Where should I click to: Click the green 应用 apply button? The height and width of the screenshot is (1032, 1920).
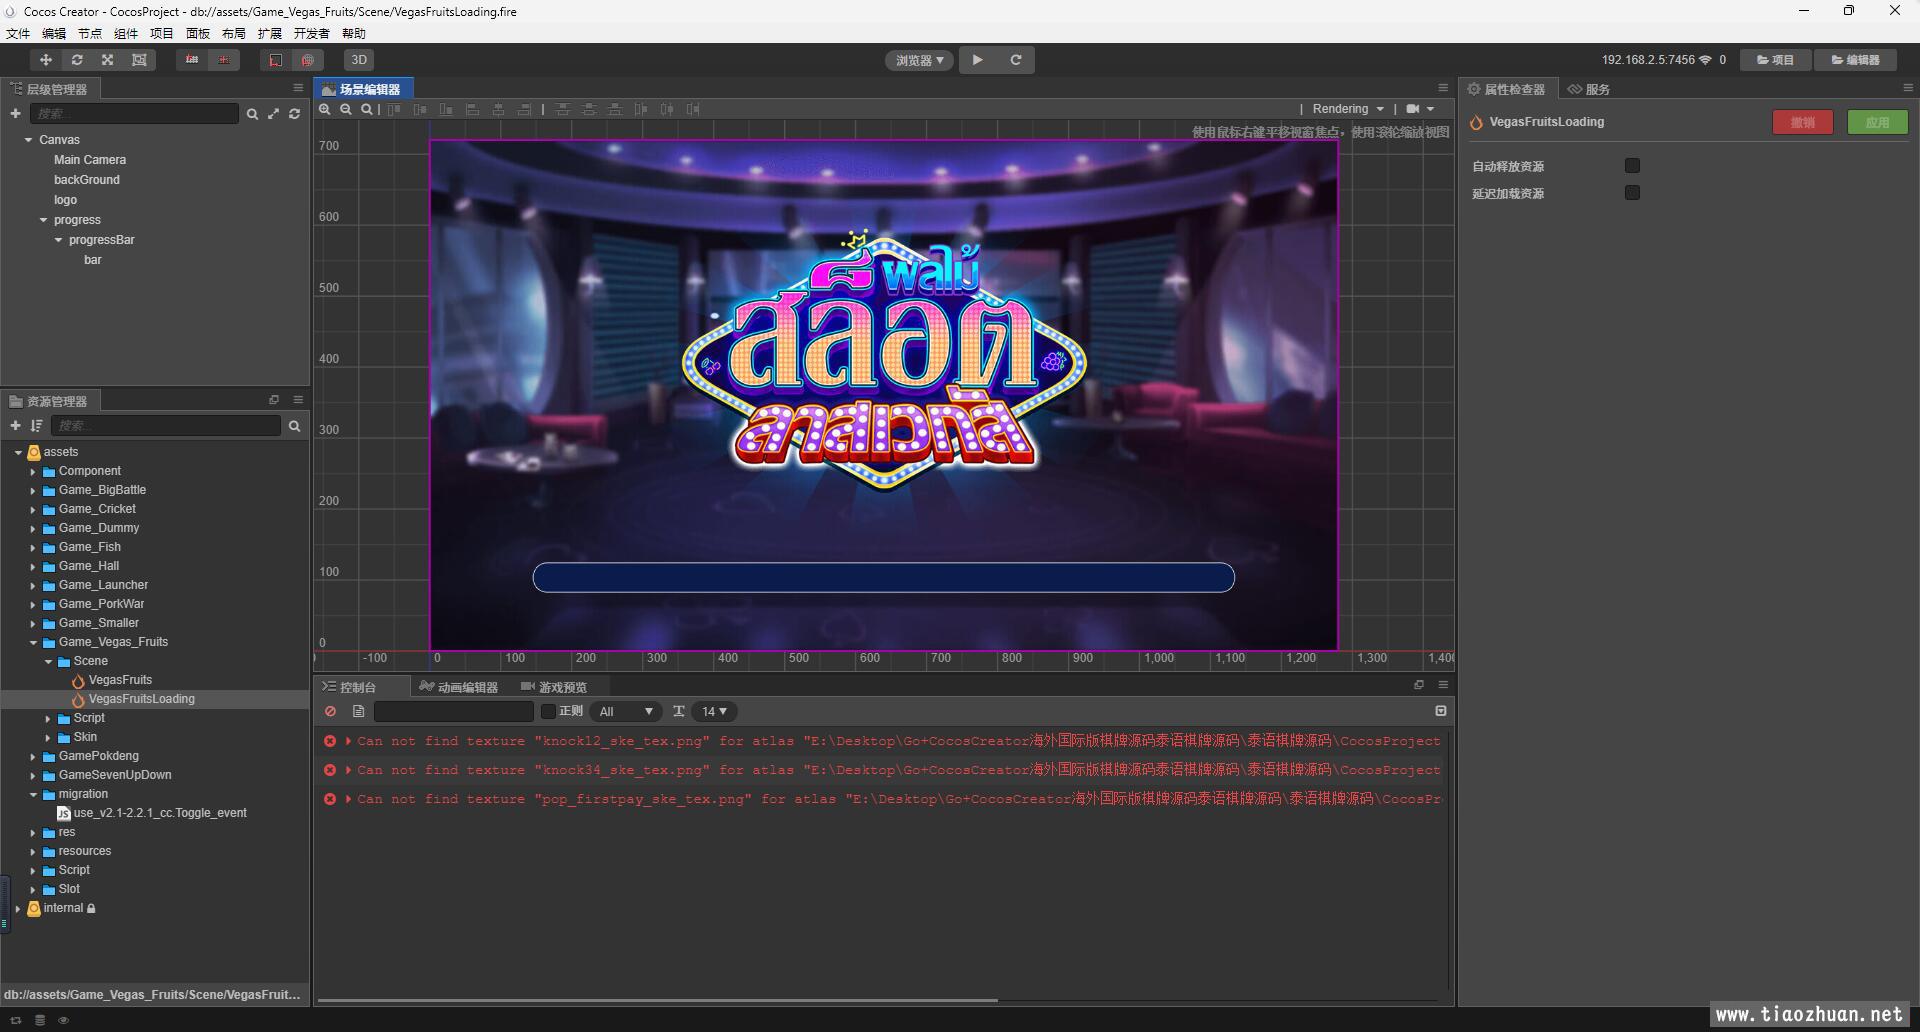point(1877,122)
